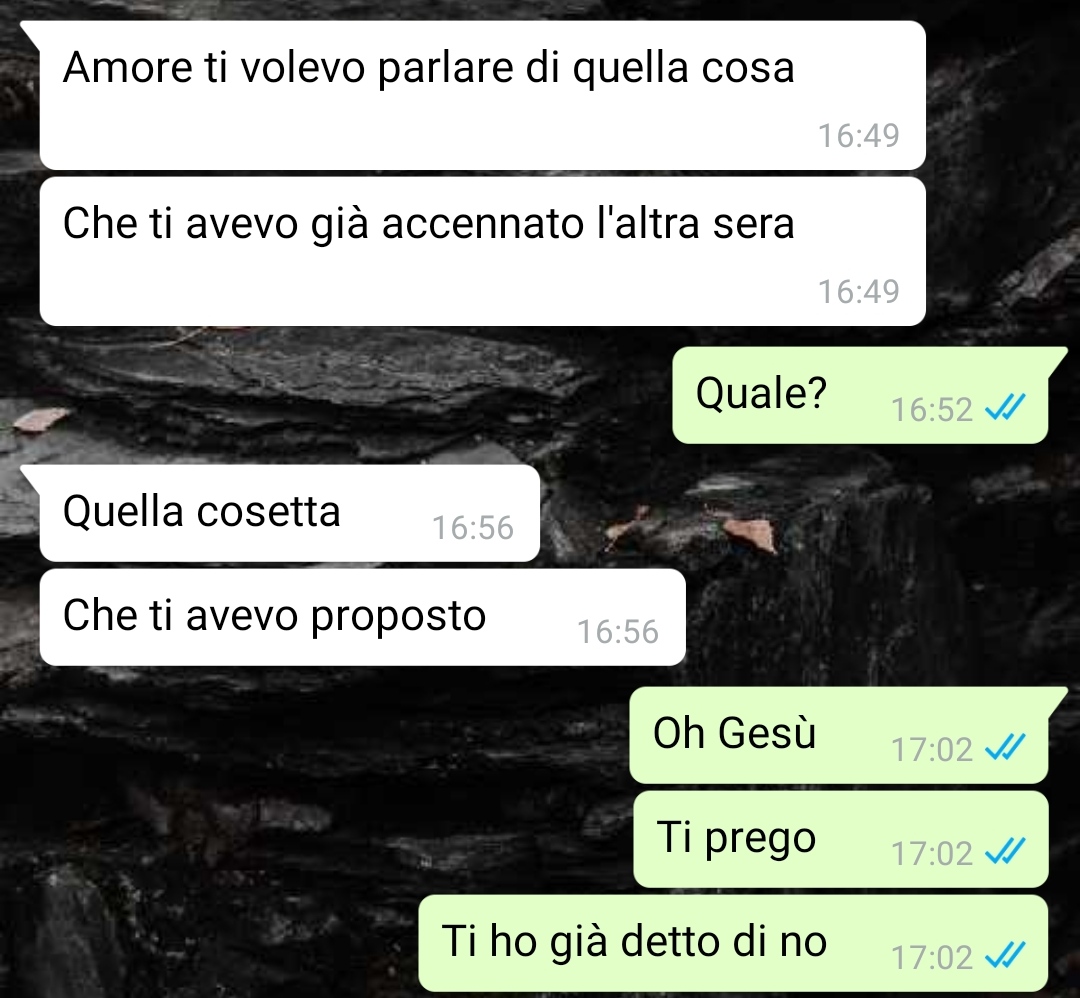Image resolution: width=1080 pixels, height=998 pixels.
Task: Tap the double-check read receipt on "Quale?"
Action: pos(1006,409)
